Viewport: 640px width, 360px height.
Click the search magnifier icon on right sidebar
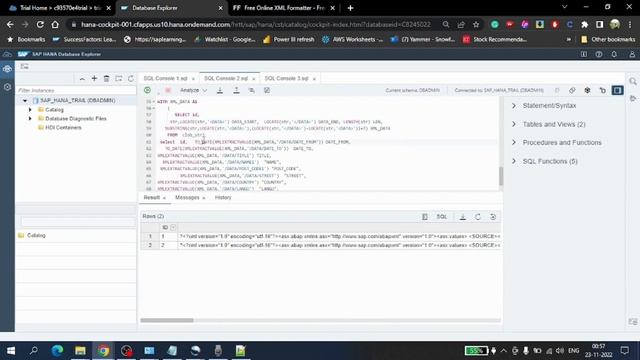[x=633, y=82]
